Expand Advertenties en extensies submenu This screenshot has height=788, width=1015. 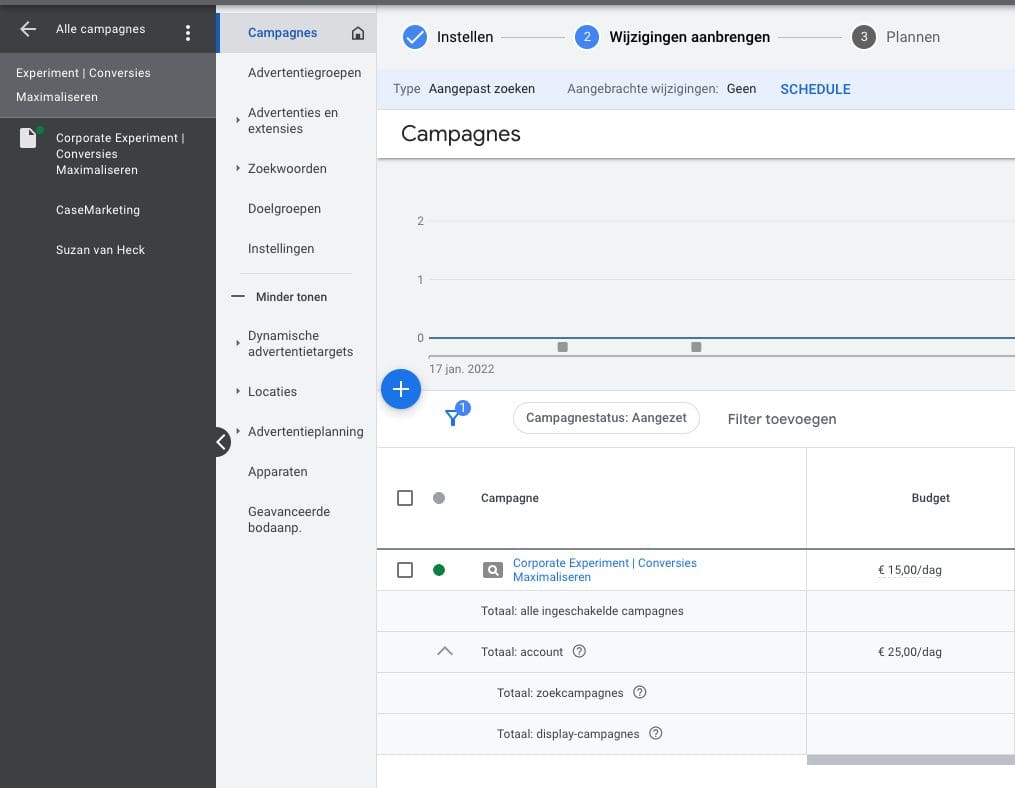click(238, 120)
